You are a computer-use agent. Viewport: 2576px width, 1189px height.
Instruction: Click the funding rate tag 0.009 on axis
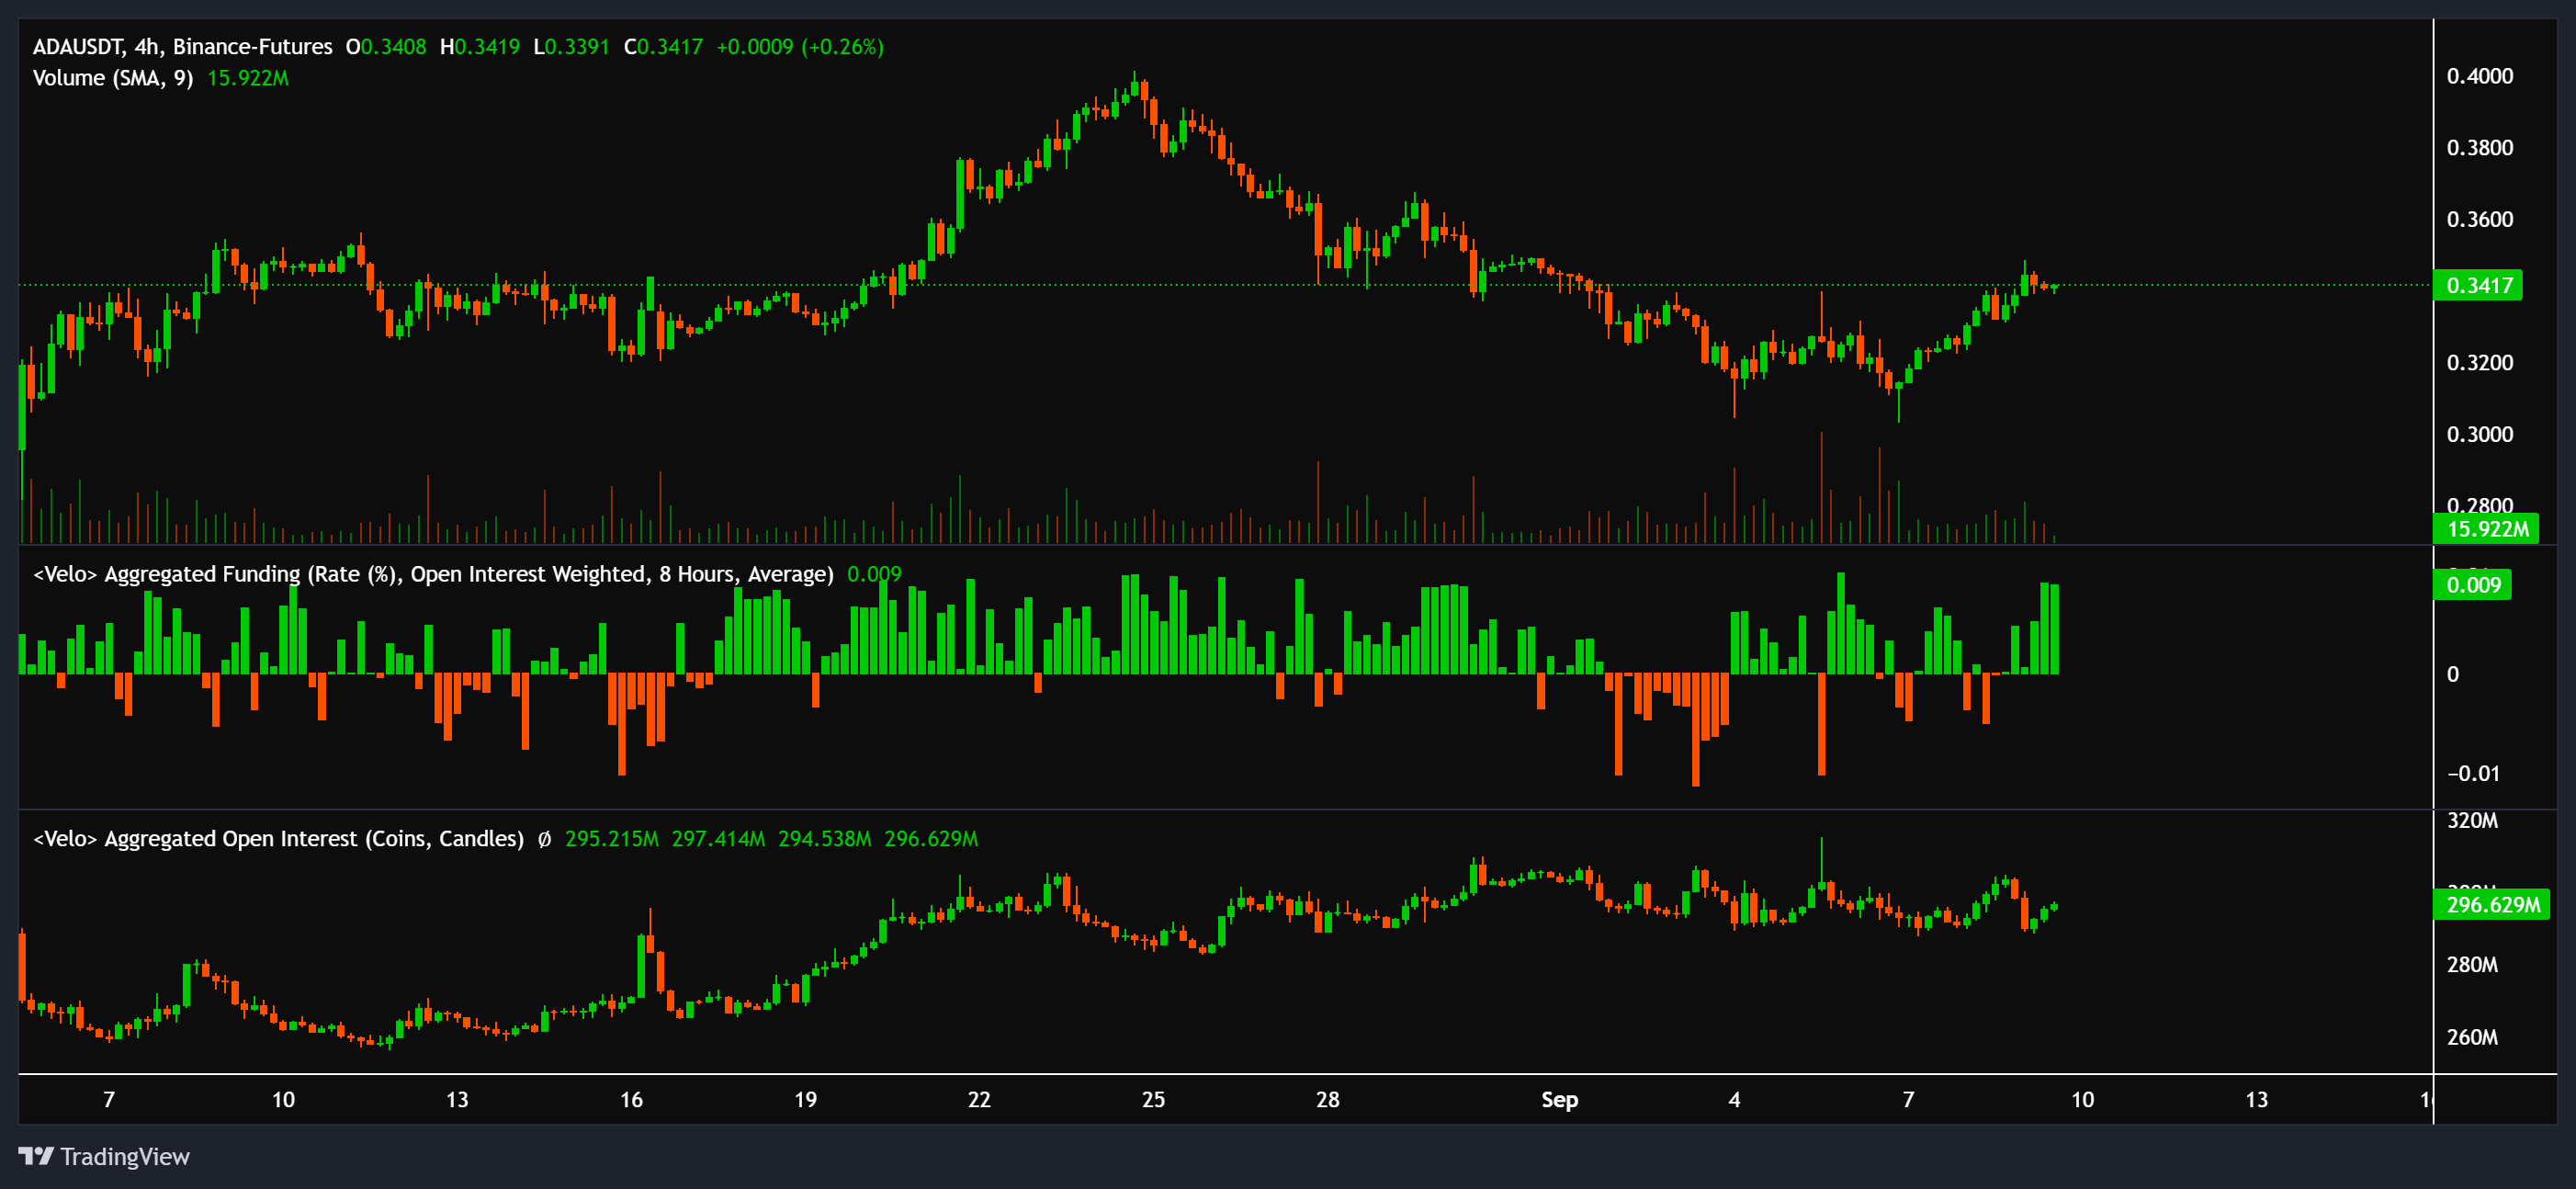pyautogui.click(x=2472, y=585)
